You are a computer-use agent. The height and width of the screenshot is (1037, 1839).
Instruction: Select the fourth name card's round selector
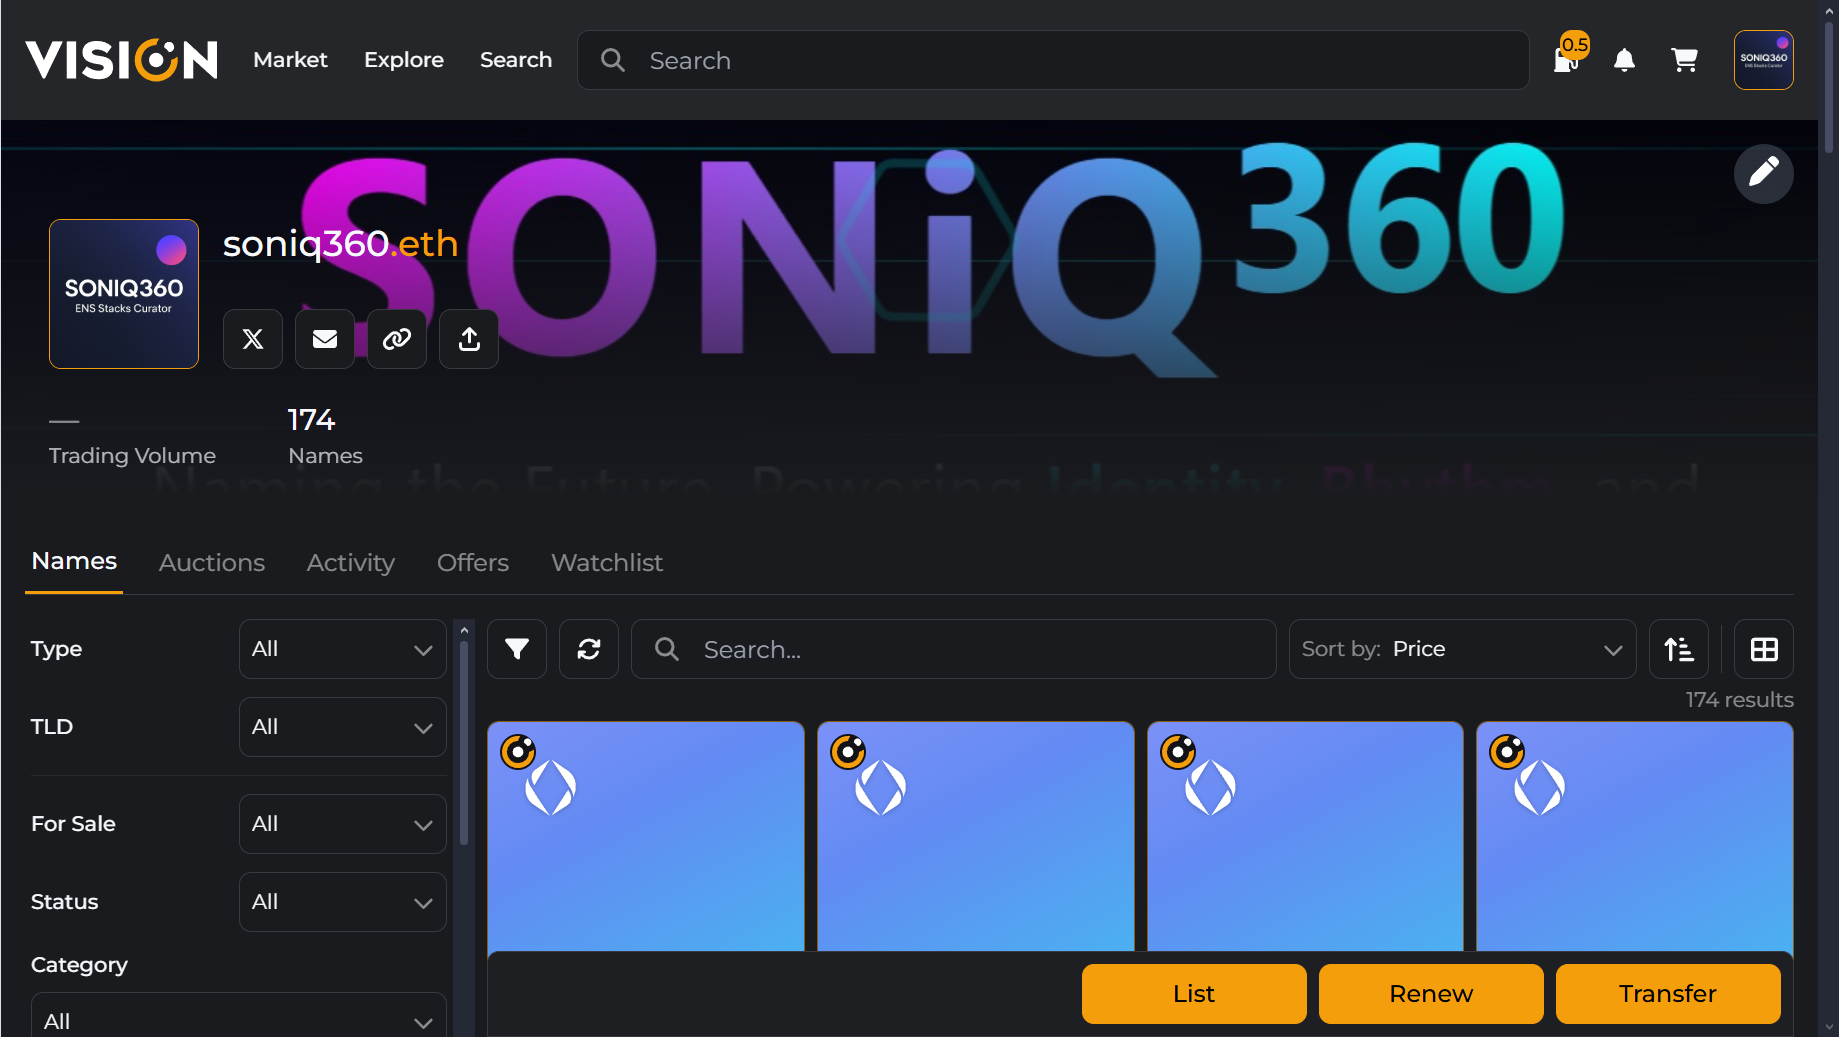click(1507, 751)
